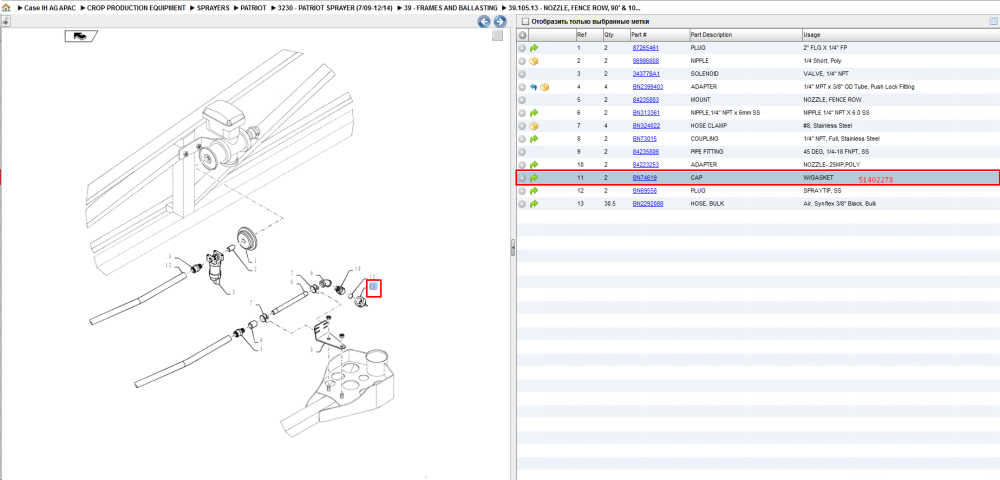1000x480 pixels.
Task: Click the '45 DEG, 1/4-18 FNPT, SS' usage cell
Action: click(837, 152)
